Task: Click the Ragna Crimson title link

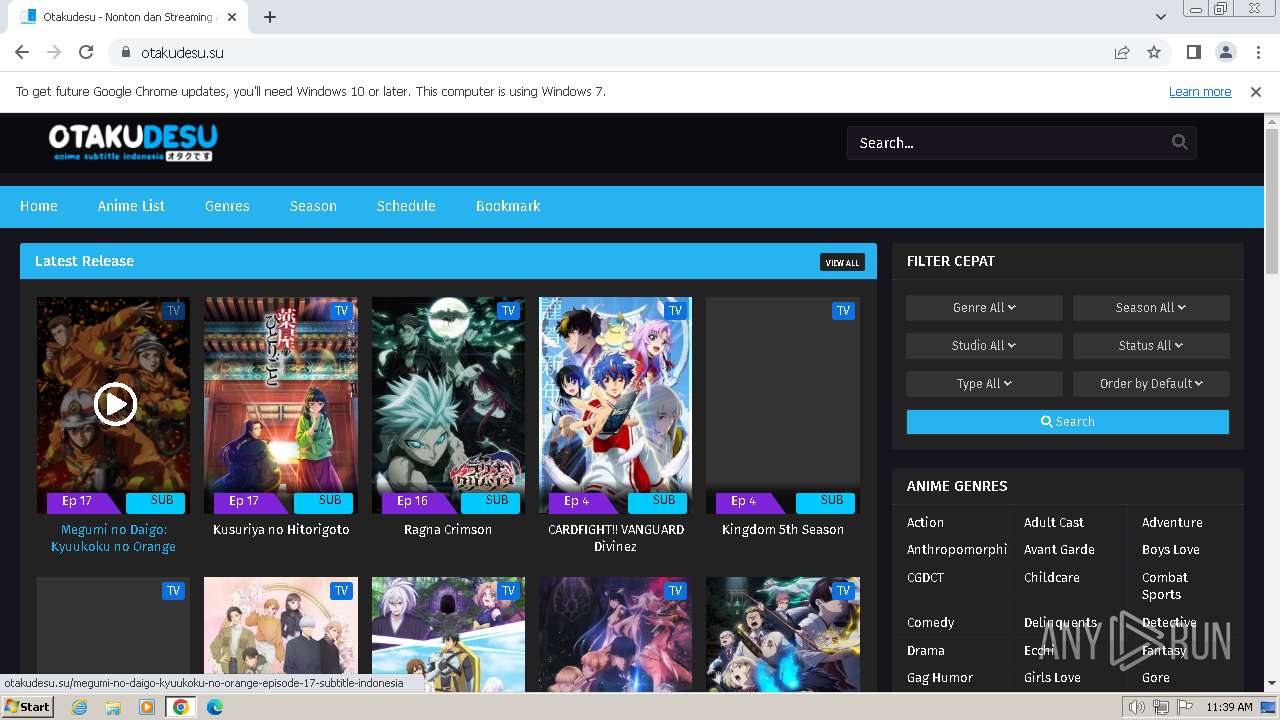Action: click(x=448, y=530)
